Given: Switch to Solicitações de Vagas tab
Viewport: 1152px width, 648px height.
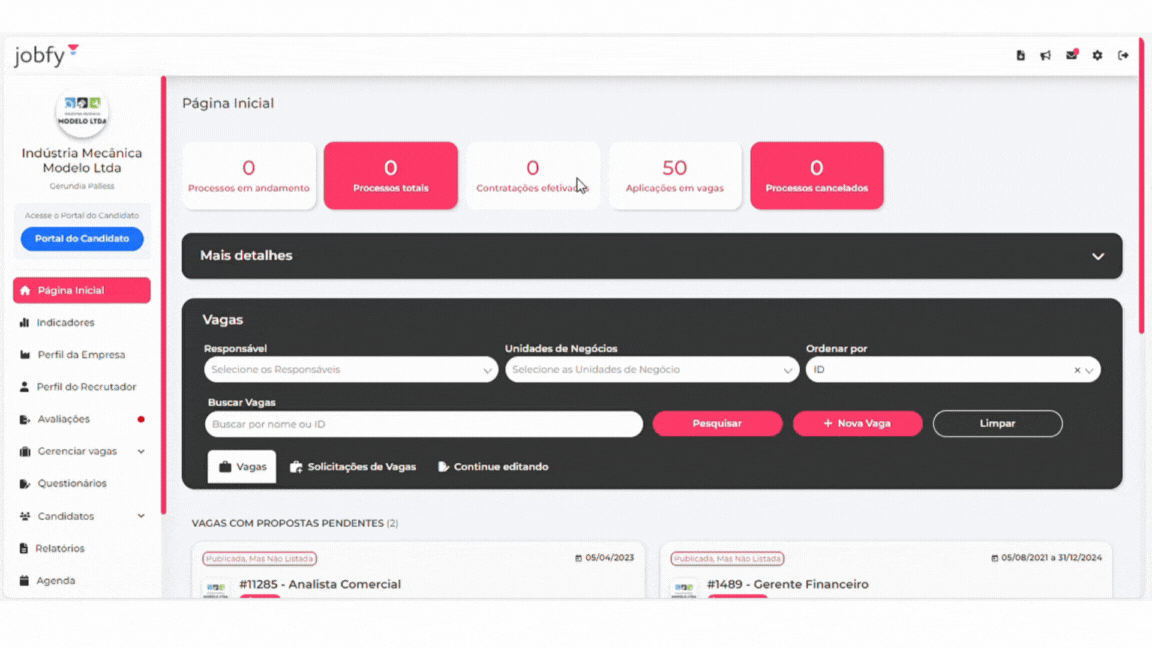Looking at the screenshot, I should (352, 467).
